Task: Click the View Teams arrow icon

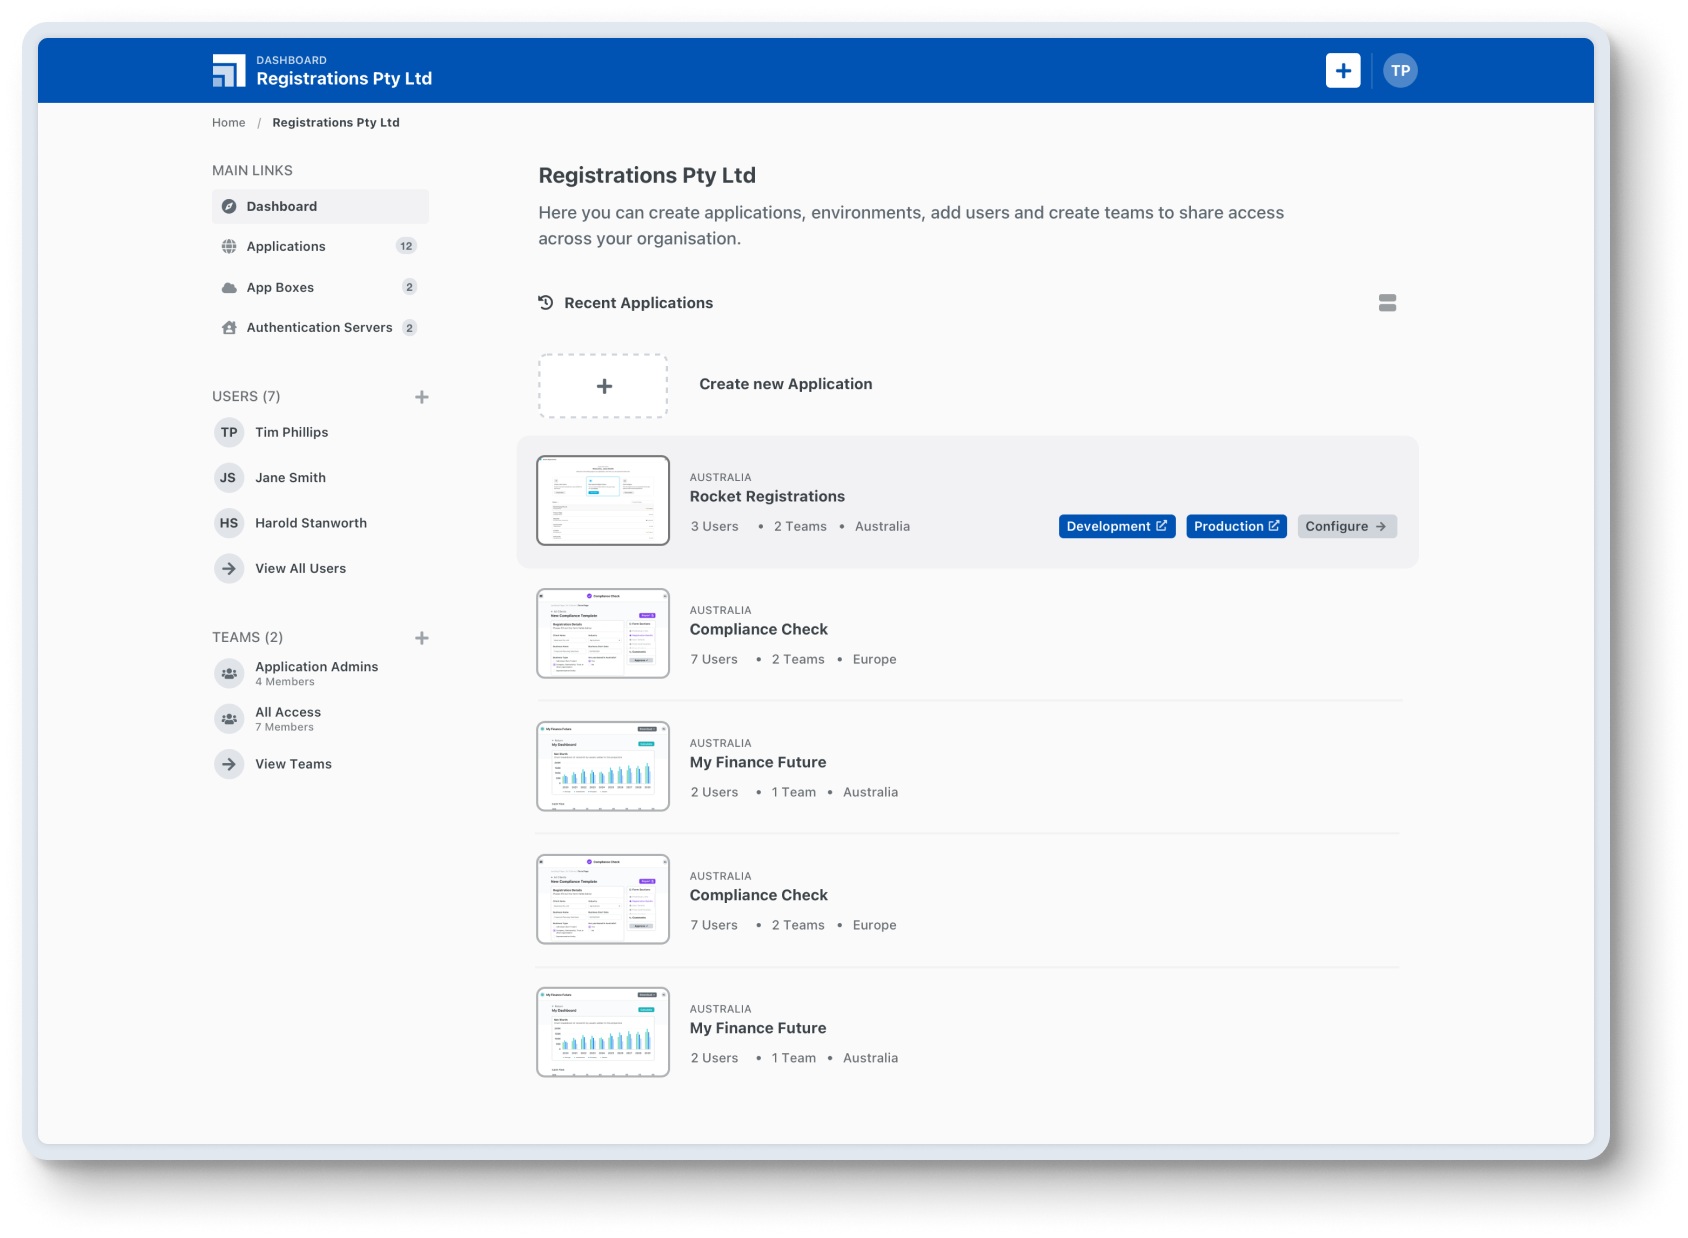Action: pyautogui.click(x=229, y=764)
